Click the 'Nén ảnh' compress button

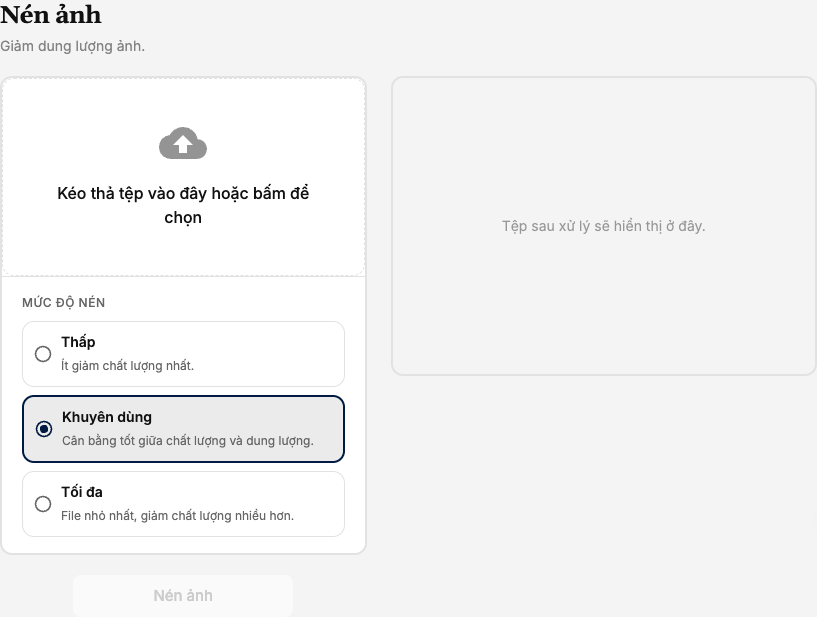click(183, 596)
